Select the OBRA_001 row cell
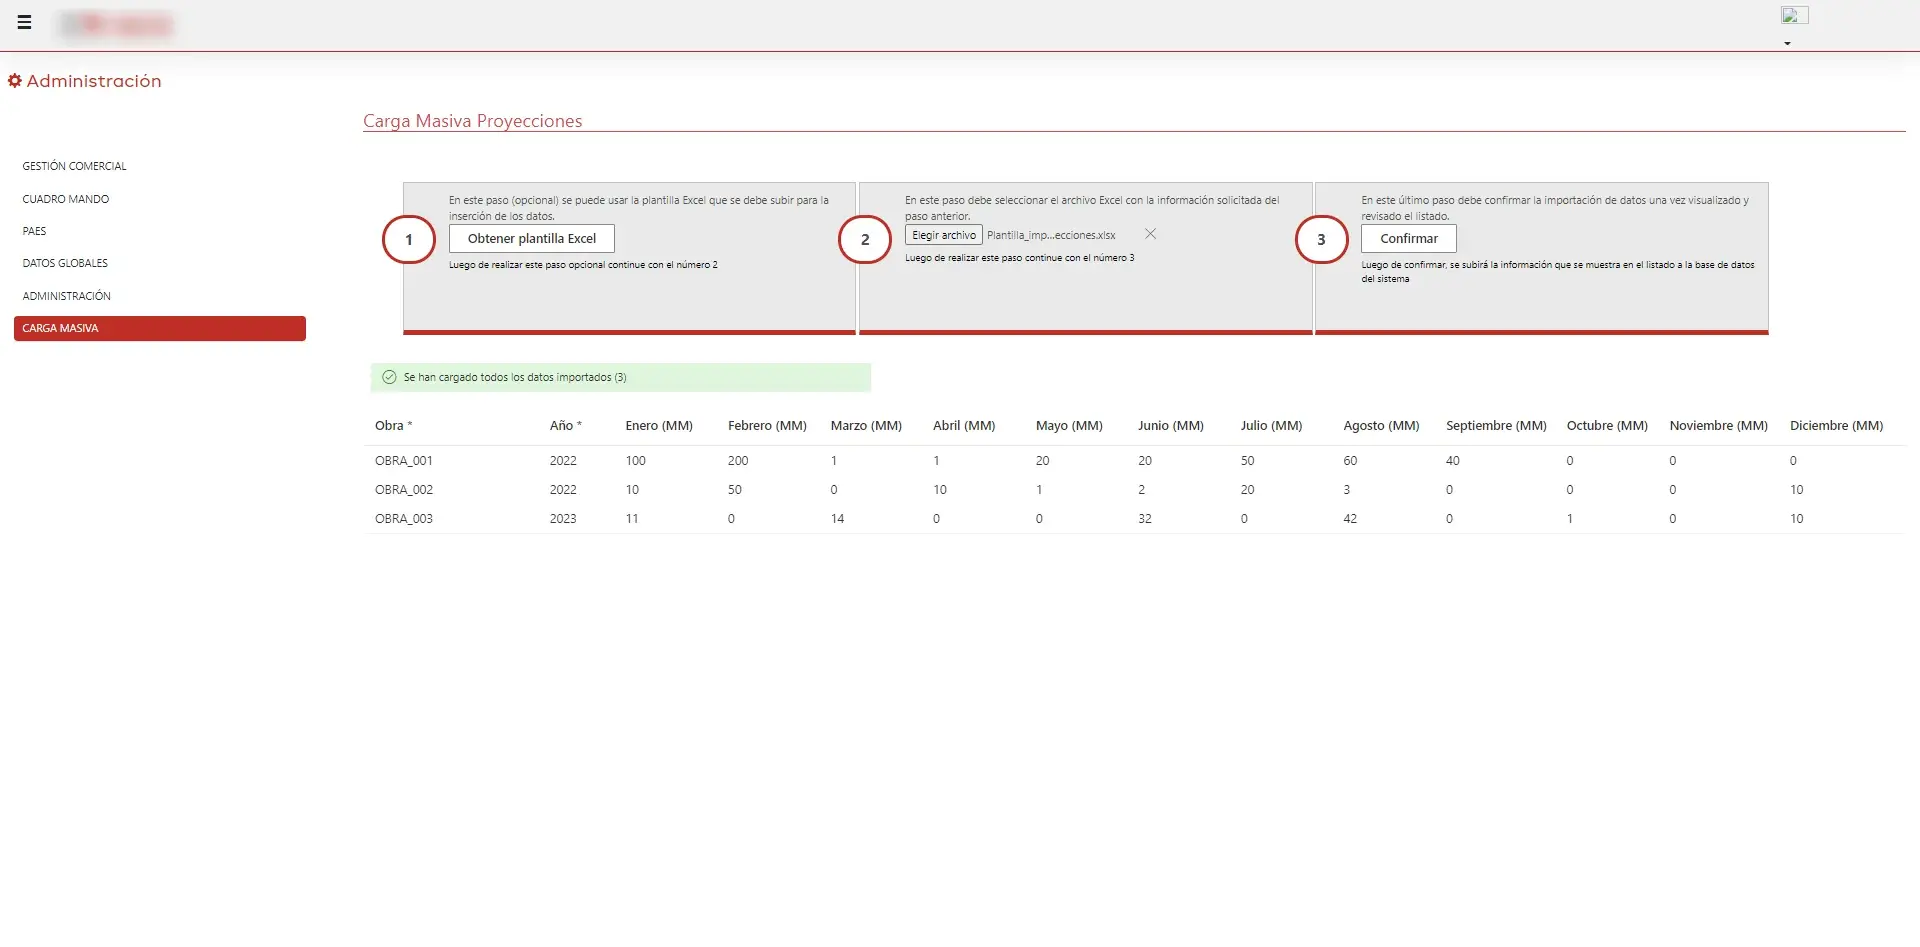This screenshot has height=947, width=1920. (404, 461)
